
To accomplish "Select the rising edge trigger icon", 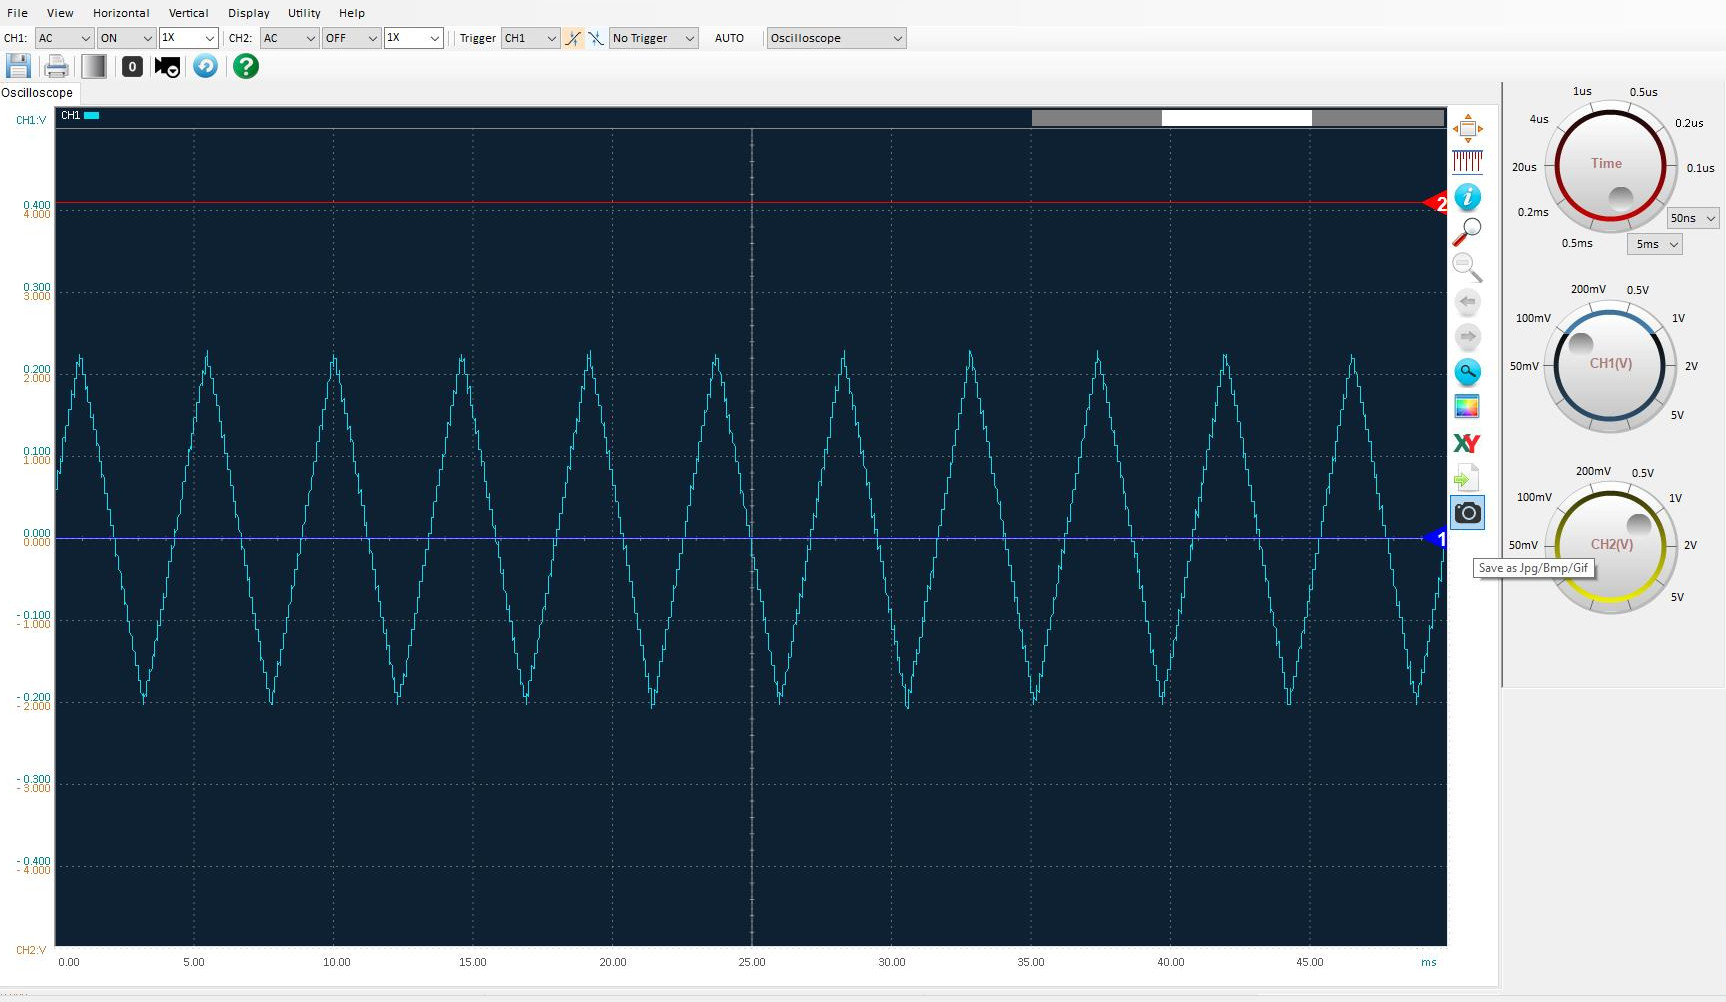I will click(x=573, y=38).
